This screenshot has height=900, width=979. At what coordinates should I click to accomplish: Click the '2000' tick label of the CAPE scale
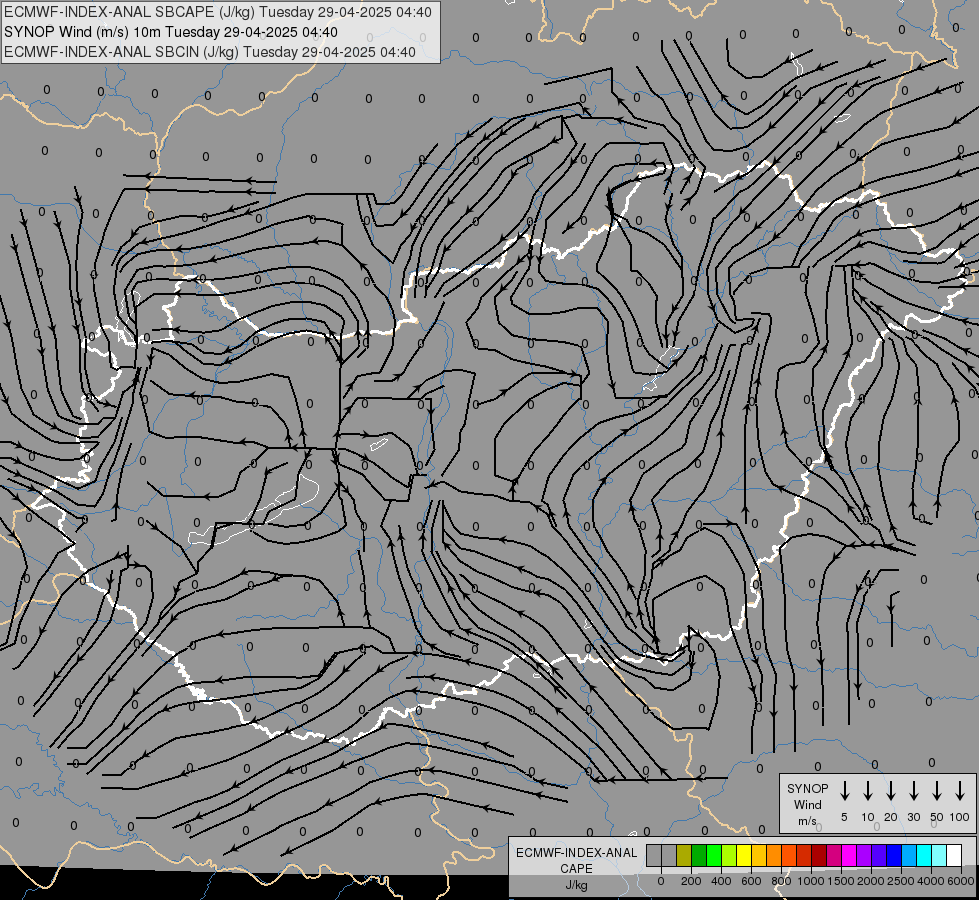tap(871, 881)
